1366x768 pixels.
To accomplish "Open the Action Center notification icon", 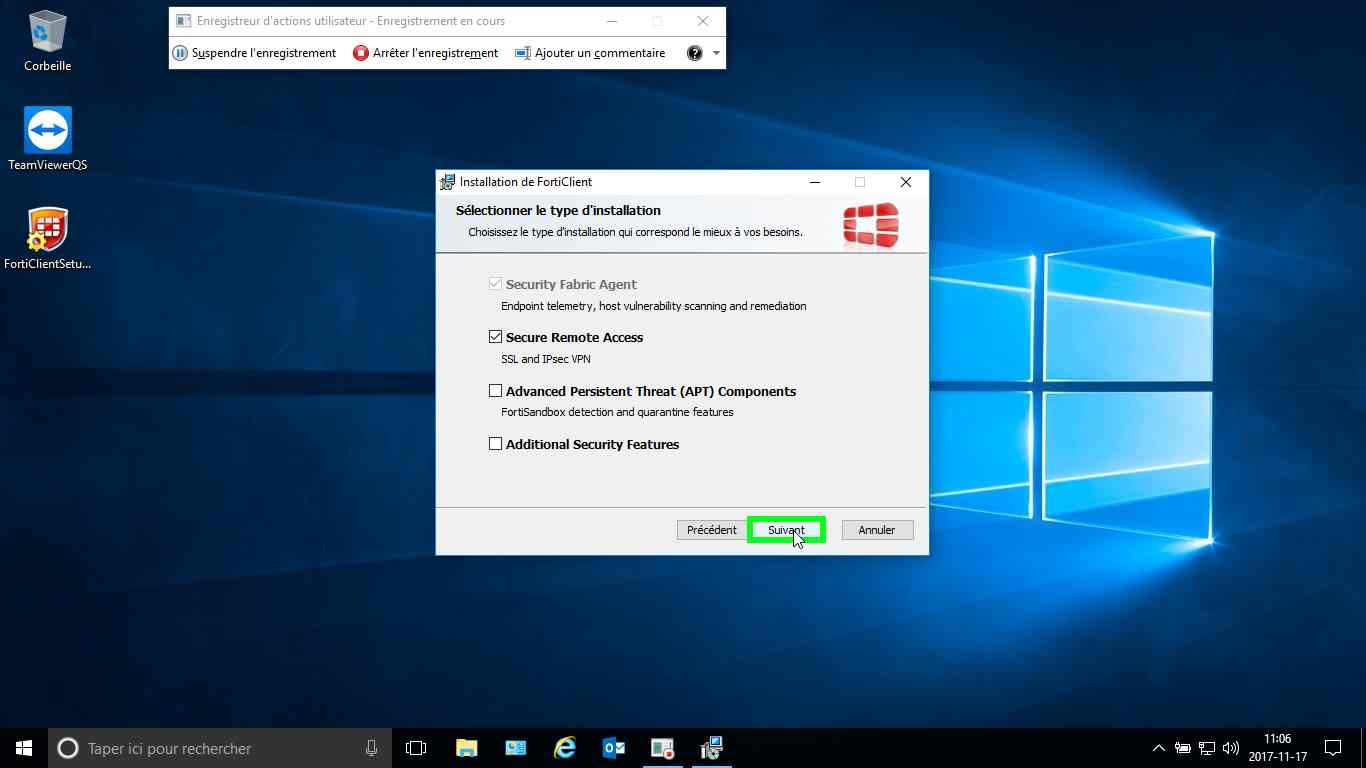I will [x=1333, y=748].
